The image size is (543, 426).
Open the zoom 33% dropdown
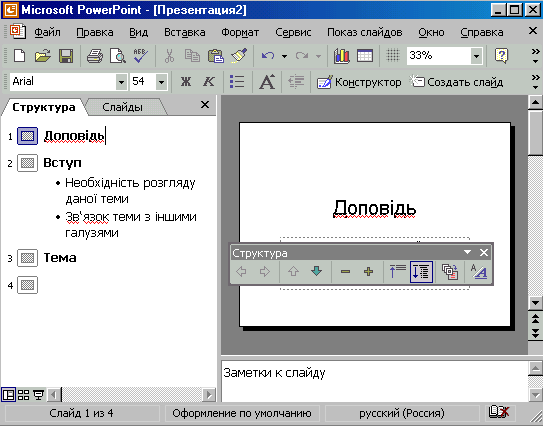[477, 56]
